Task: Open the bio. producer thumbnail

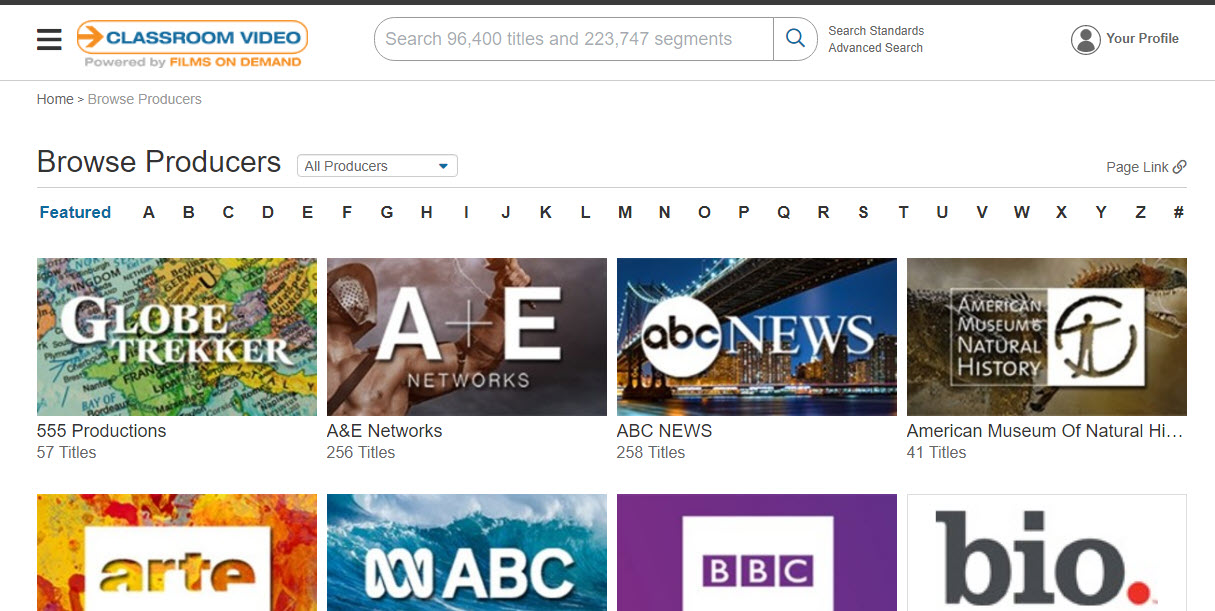Action: click(x=1047, y=552)
